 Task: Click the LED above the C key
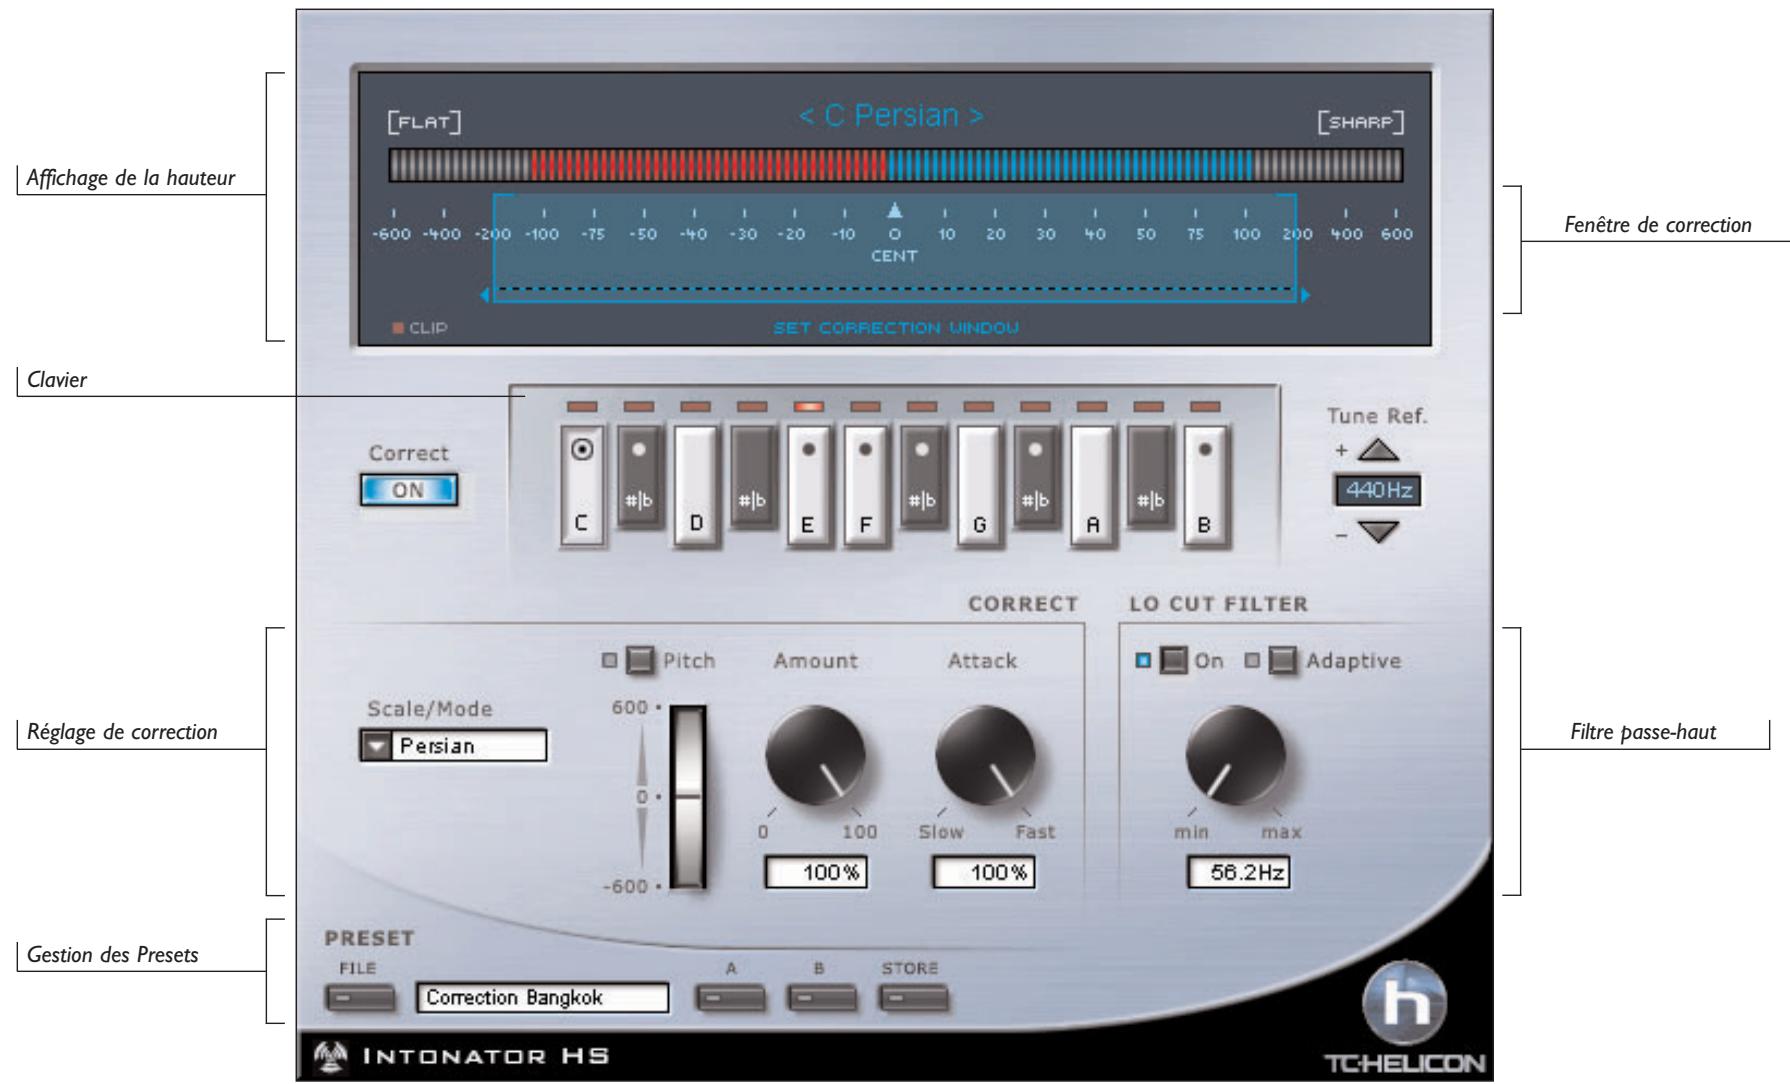point(581,407)
